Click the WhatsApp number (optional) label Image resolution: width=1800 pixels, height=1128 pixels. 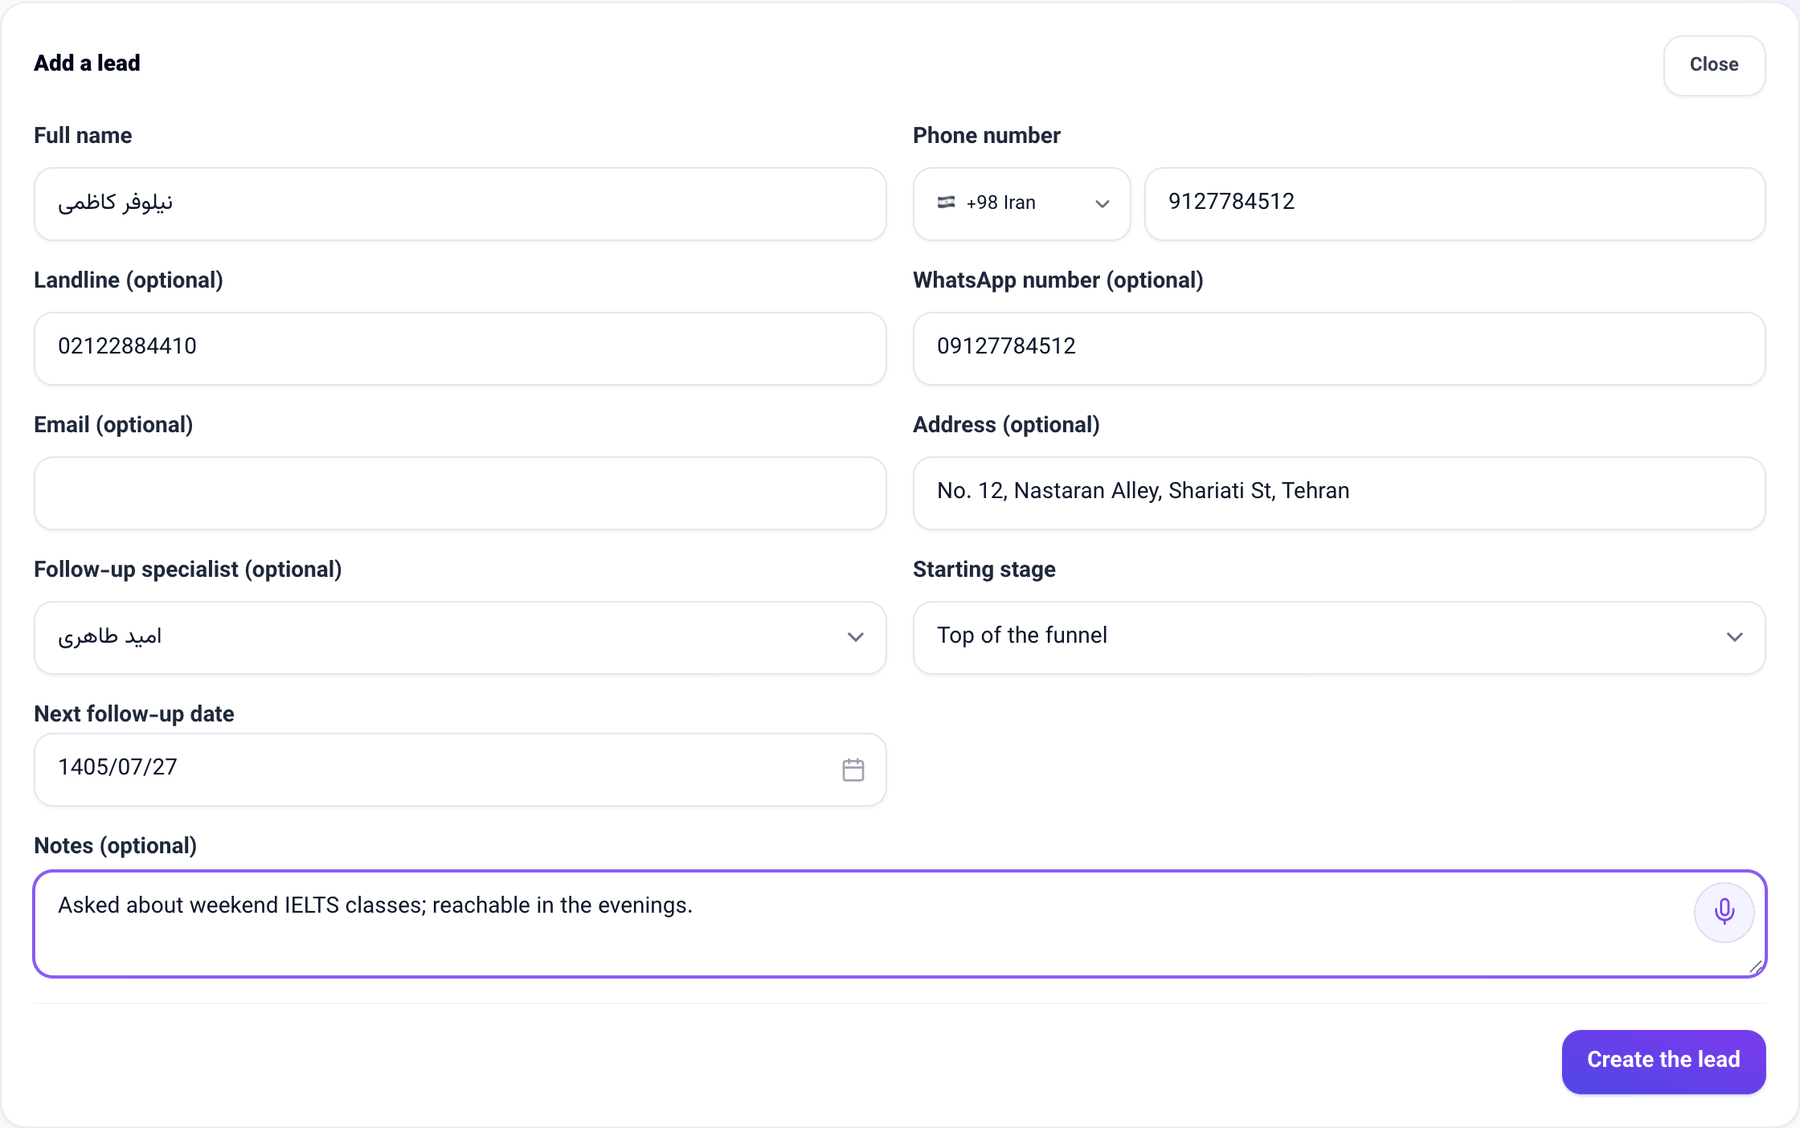coord(1058,281)
